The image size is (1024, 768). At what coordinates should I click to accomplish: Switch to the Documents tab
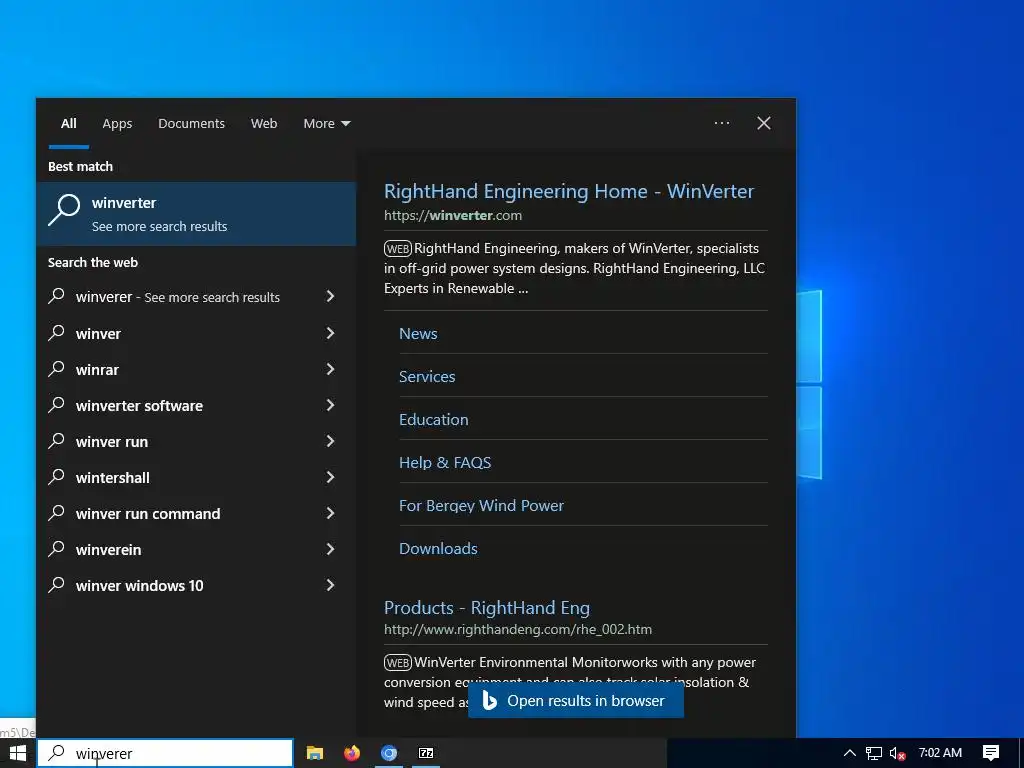(191, 123)
